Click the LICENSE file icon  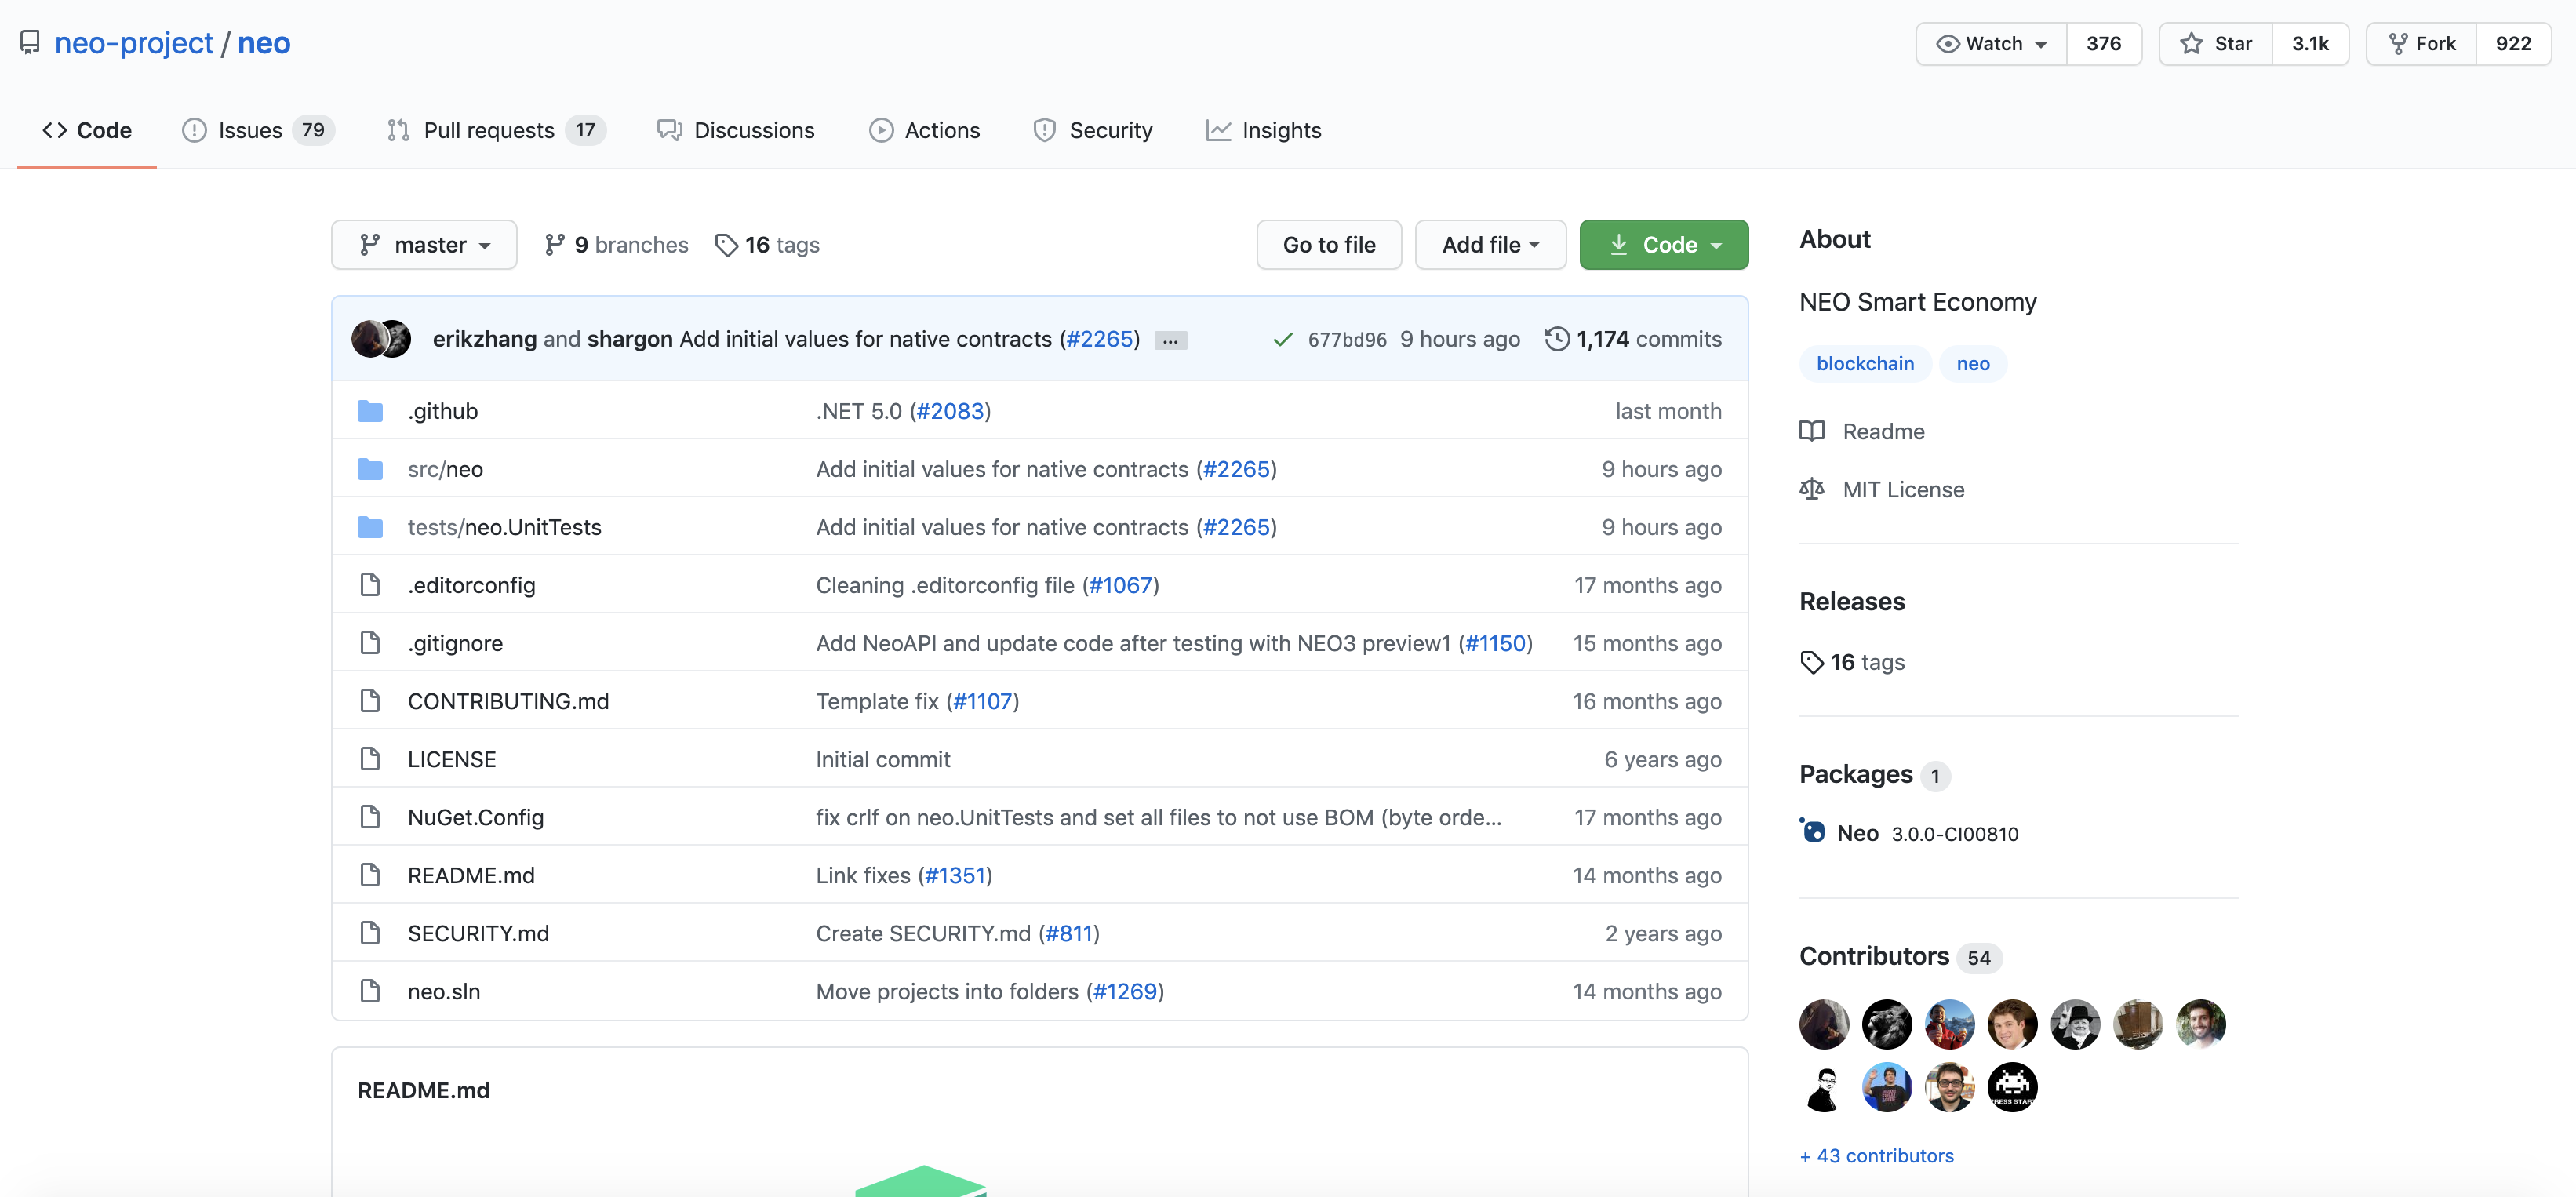click(x=370, y=759)
